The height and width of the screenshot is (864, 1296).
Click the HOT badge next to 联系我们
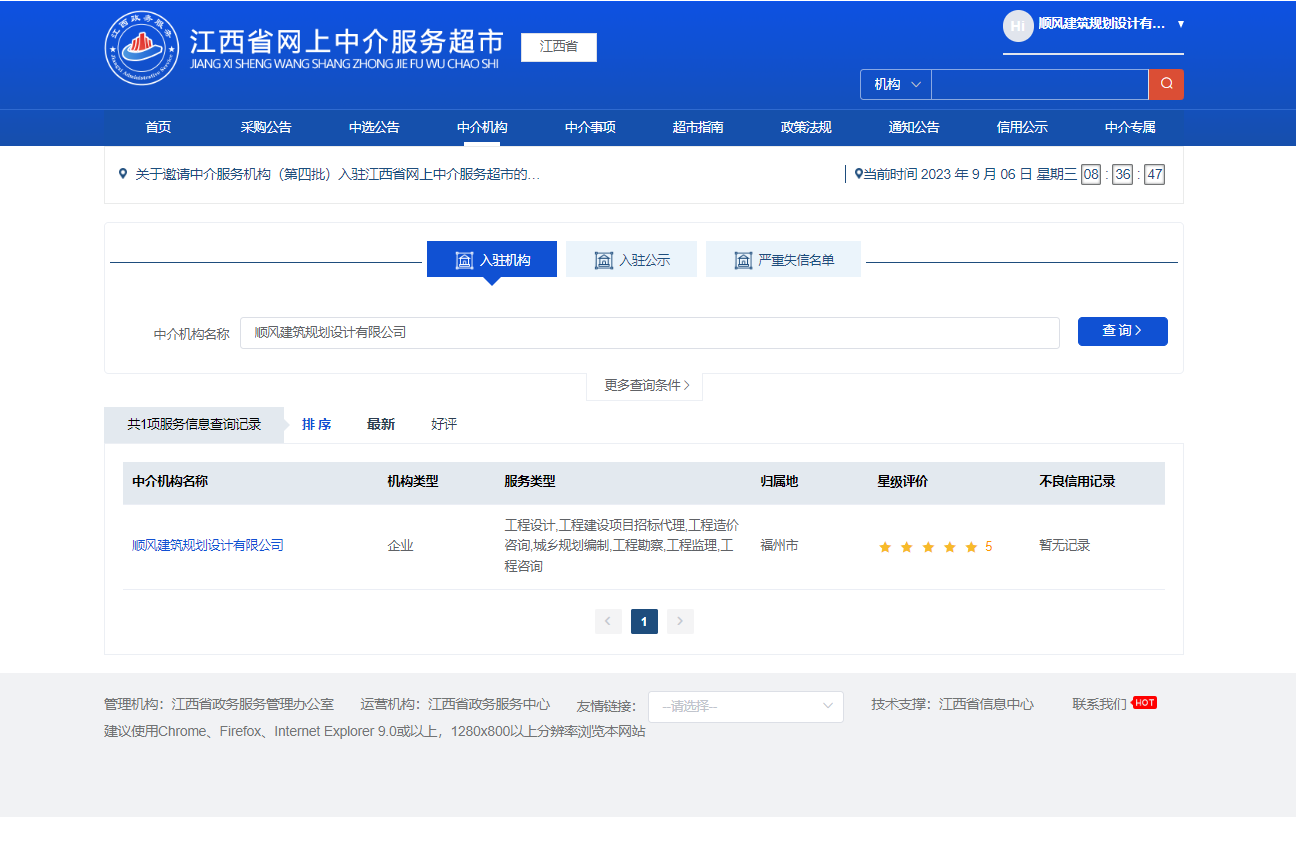tap(1145, 703)
